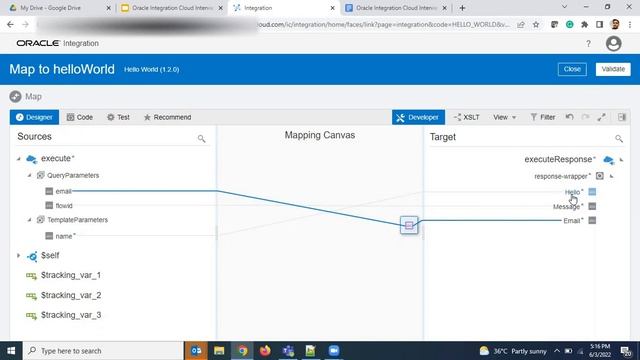Screen dimensions: 640x360
Task: Toggle Developer mode
Action: click(418, 117)
